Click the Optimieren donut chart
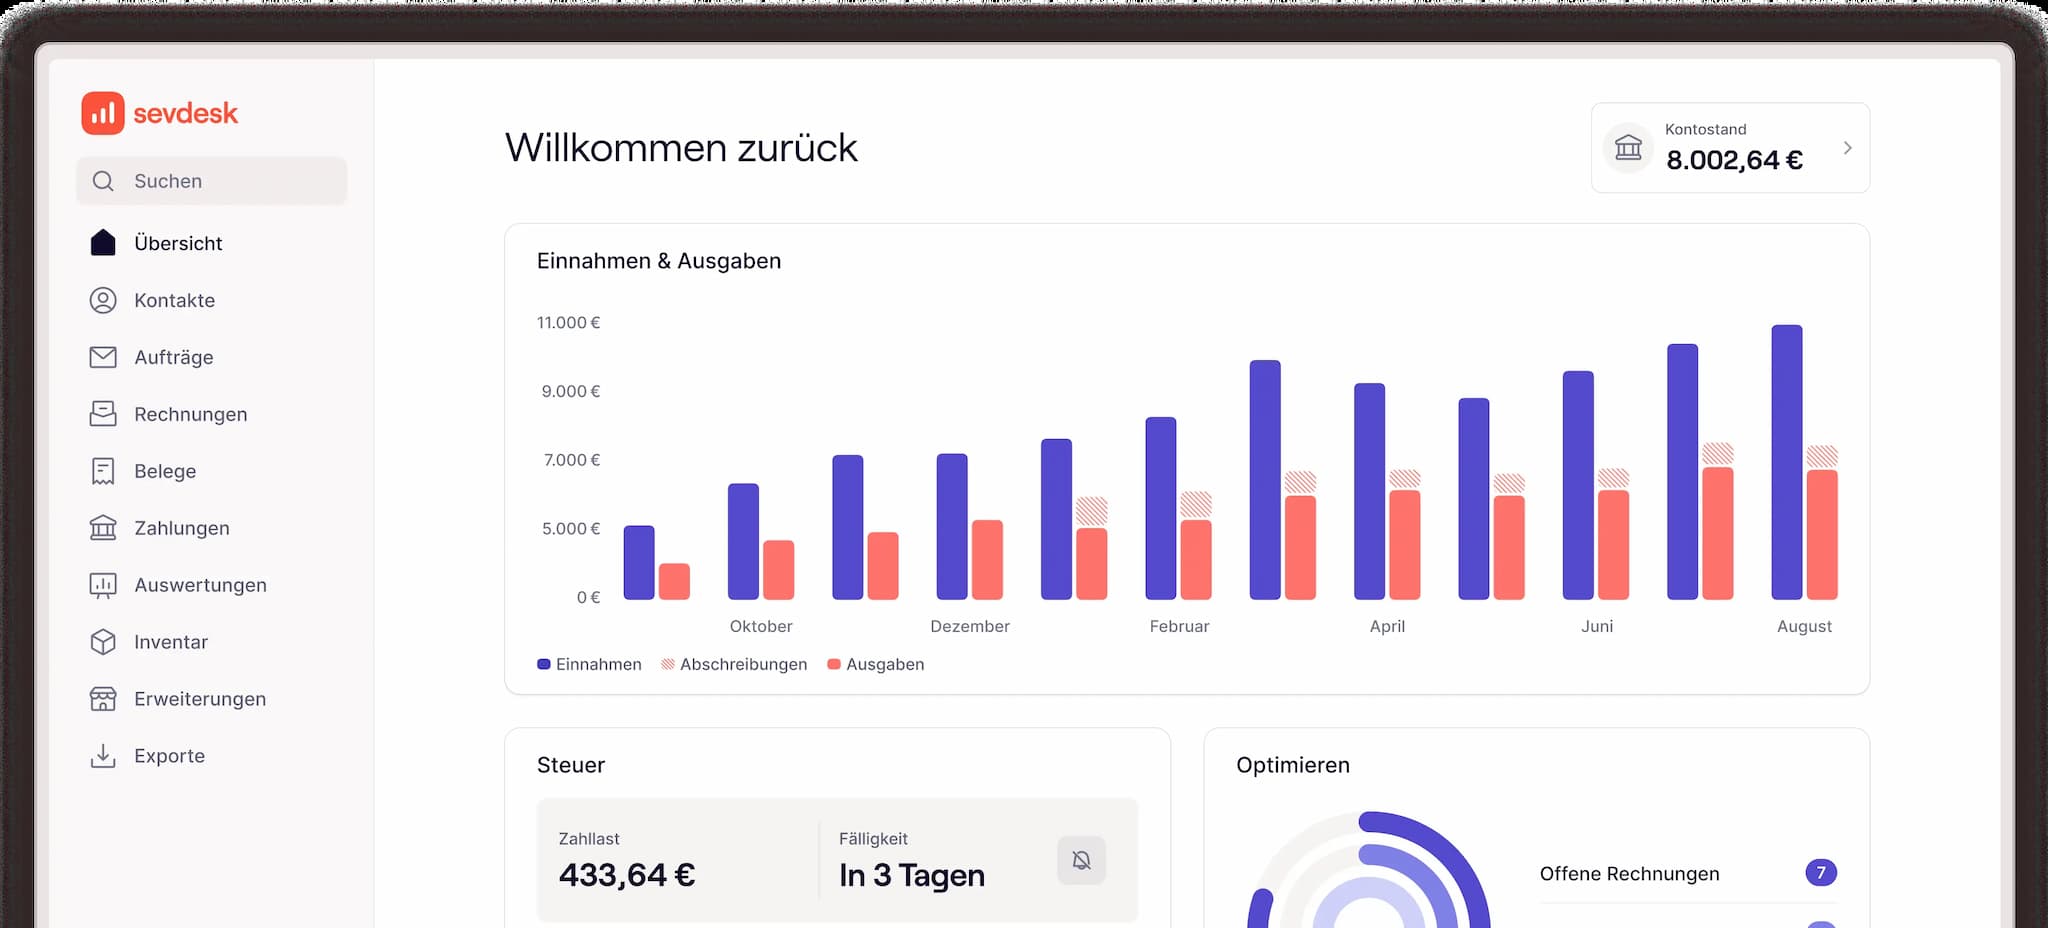The image size is (2048, 928). [1369, 870]
